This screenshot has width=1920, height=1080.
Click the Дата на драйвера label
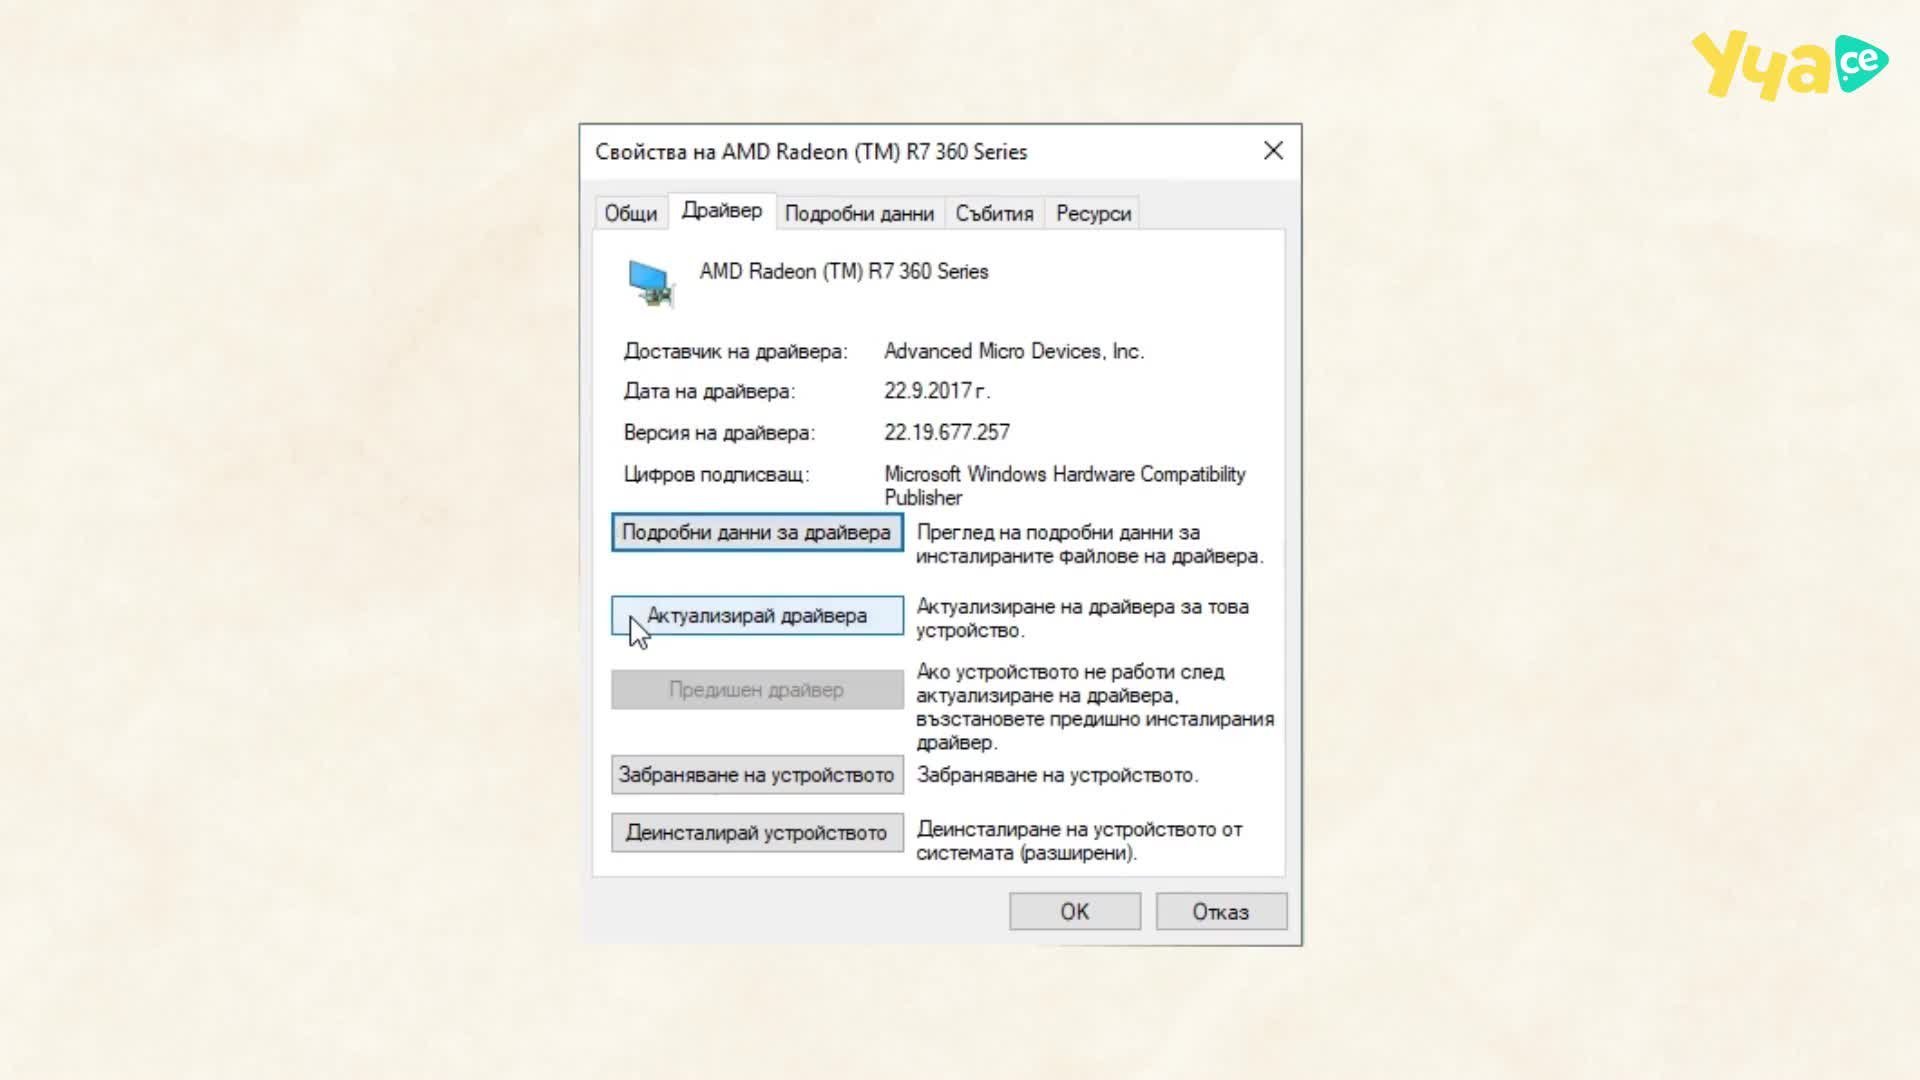(710, 392)
